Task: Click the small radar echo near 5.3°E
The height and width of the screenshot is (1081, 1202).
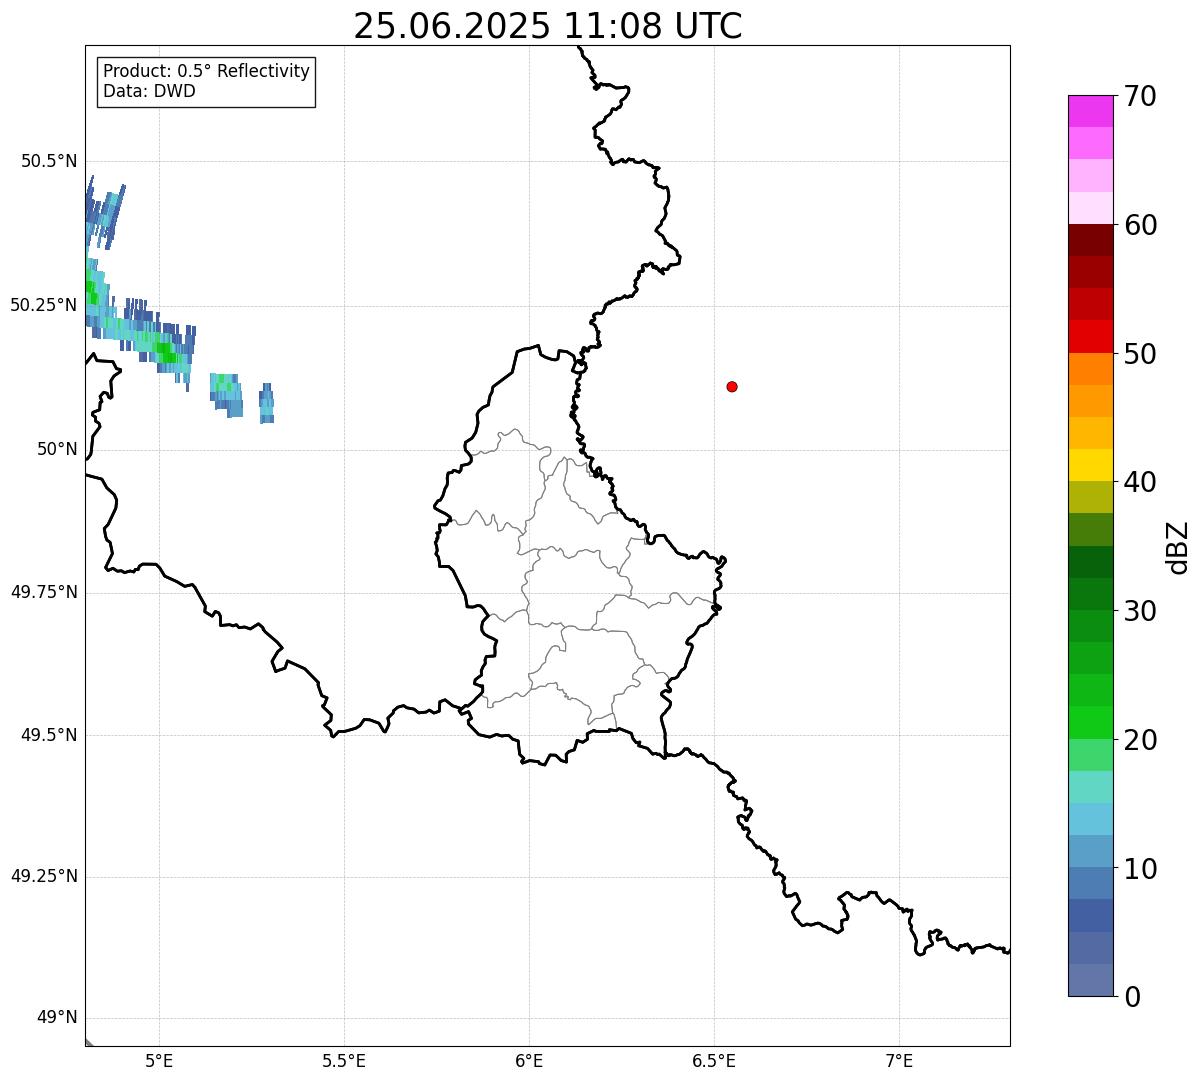Action: click(x=266, y=404)
